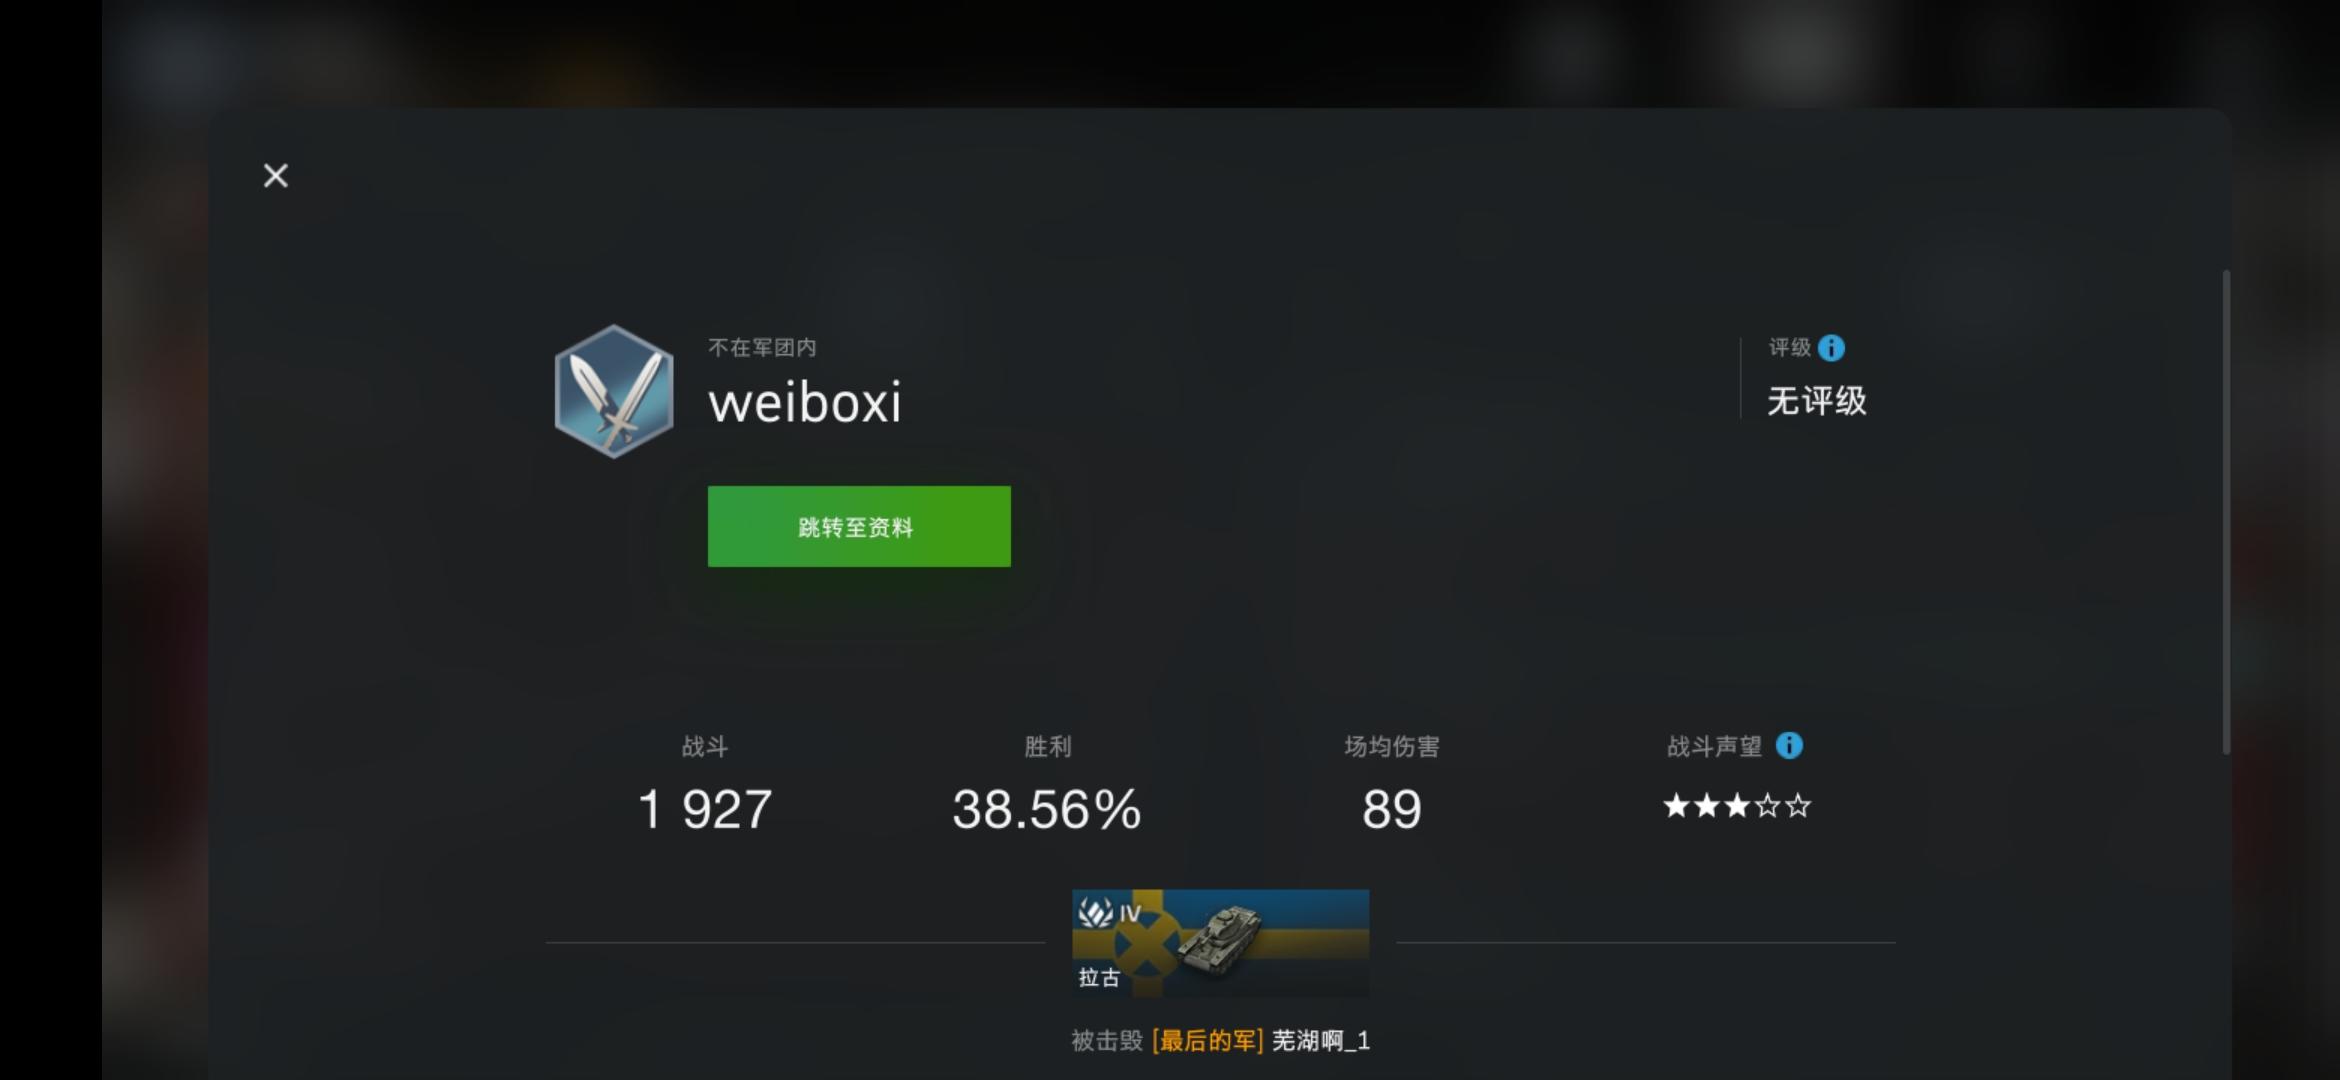
Task: Click player name 芜湖啊_1
Action: [x=1321, y=1041]
